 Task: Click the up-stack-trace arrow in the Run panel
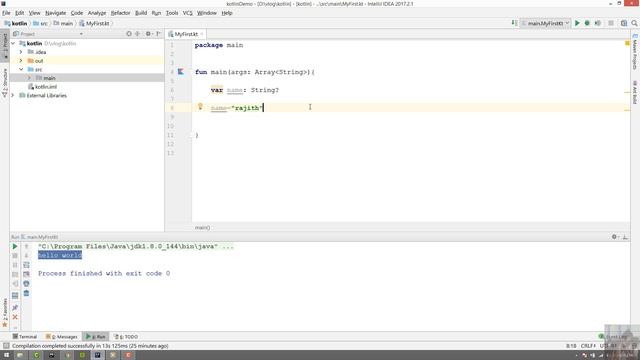click(x=27, y=247)
